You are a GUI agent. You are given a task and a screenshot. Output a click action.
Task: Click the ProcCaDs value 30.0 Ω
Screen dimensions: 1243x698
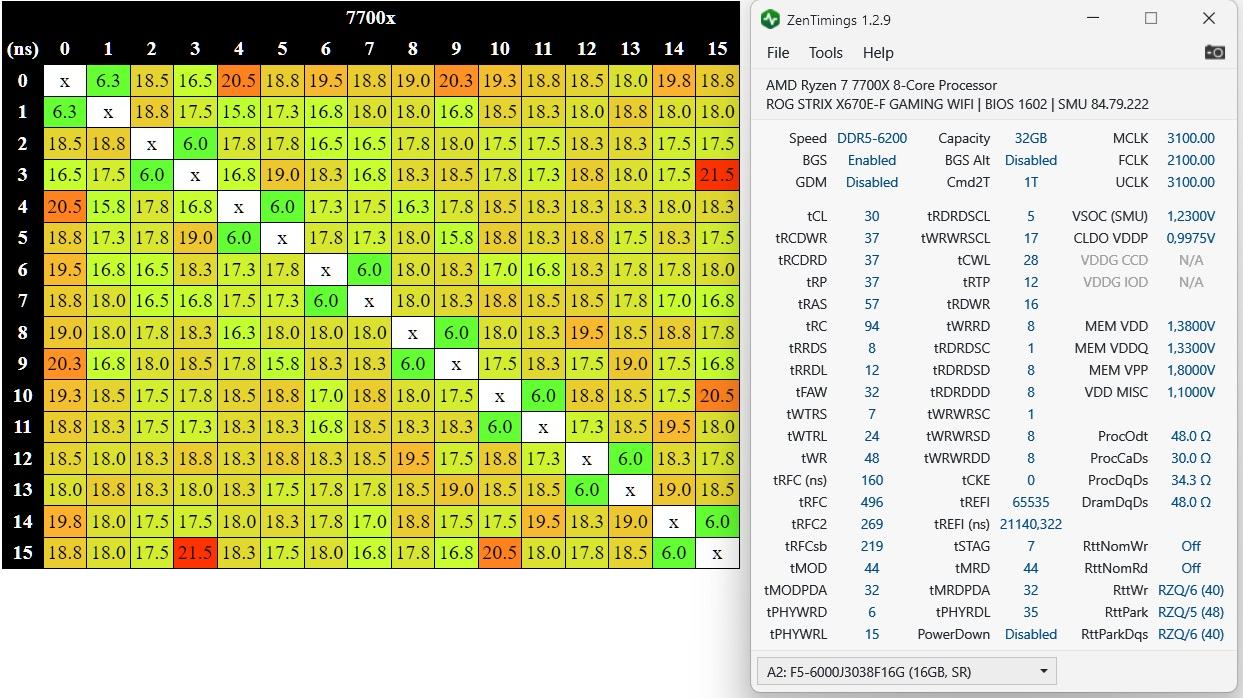tap(1191, 458)
